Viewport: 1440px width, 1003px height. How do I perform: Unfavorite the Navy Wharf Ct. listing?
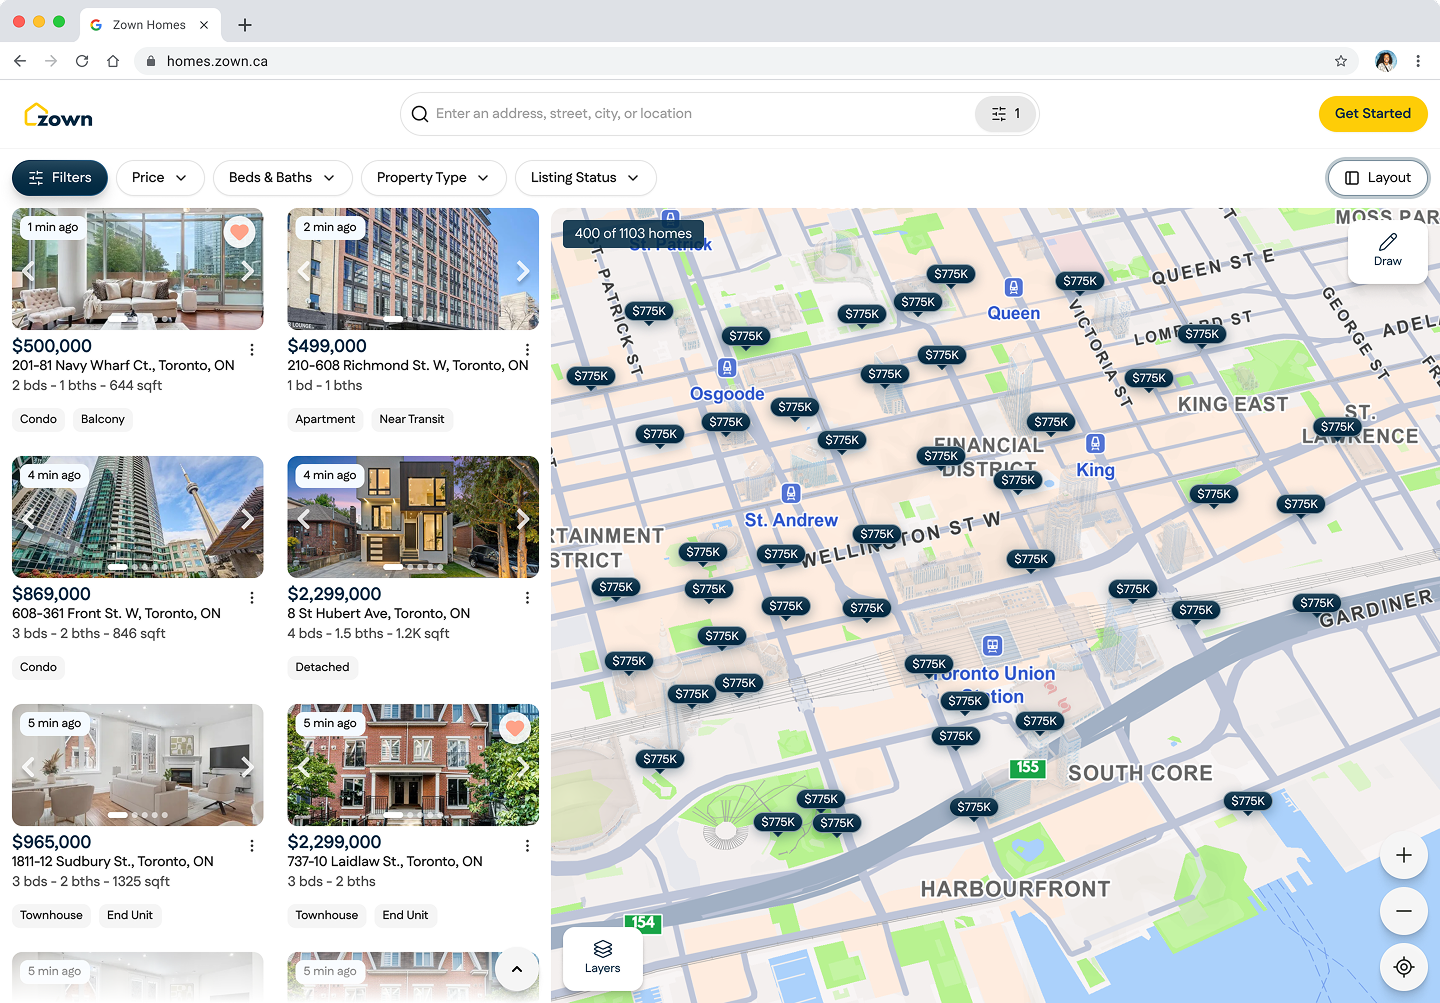point(239,232)
